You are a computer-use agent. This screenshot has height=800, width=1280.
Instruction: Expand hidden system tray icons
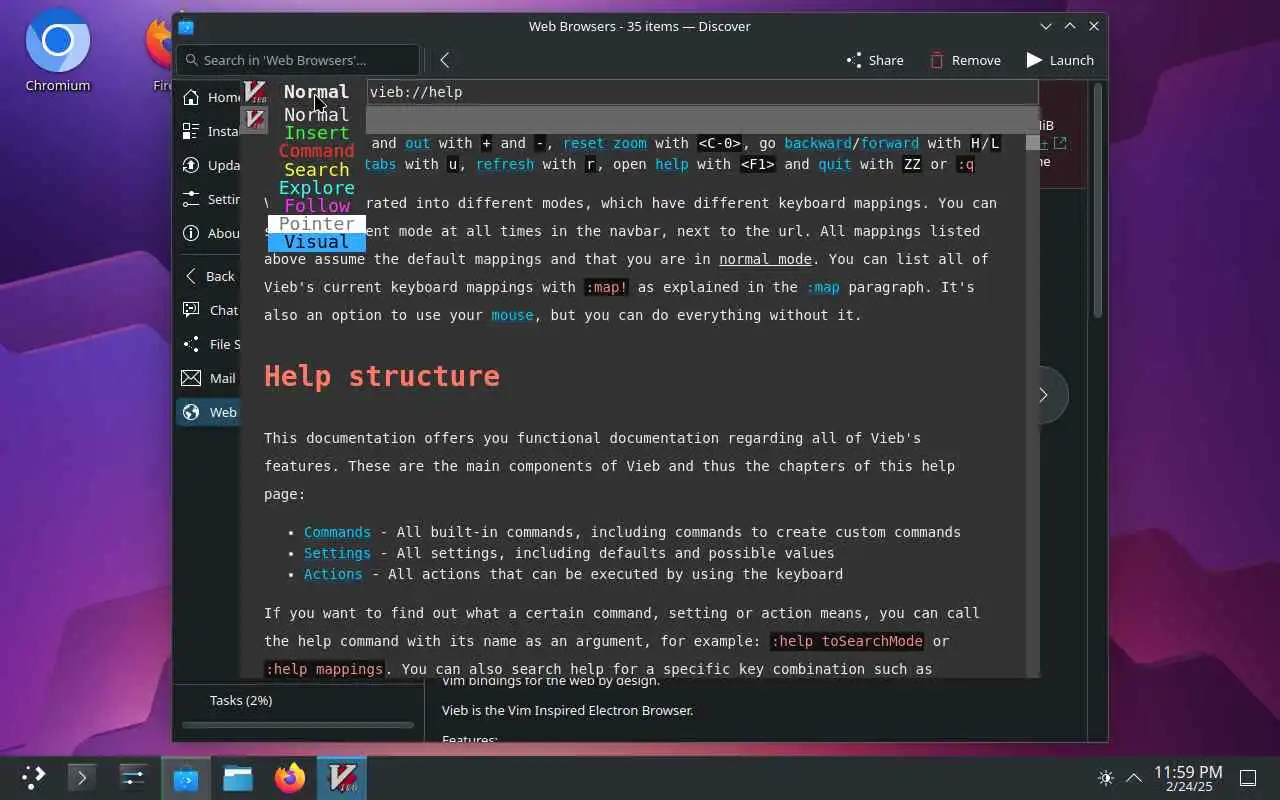click(1134, 778)
